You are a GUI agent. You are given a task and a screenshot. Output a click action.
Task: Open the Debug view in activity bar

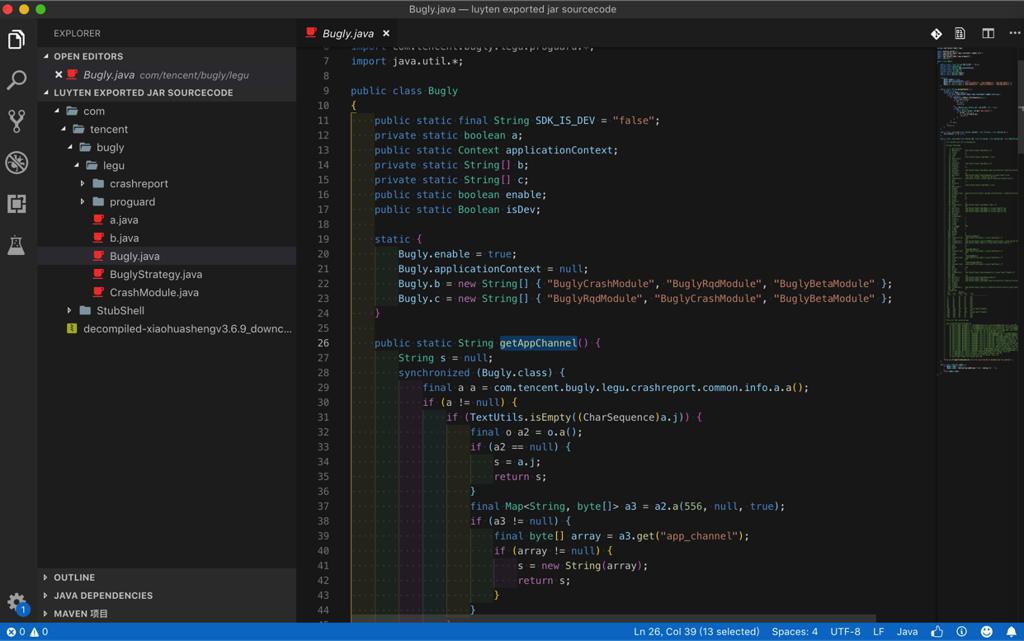click(x=17, y=162)
